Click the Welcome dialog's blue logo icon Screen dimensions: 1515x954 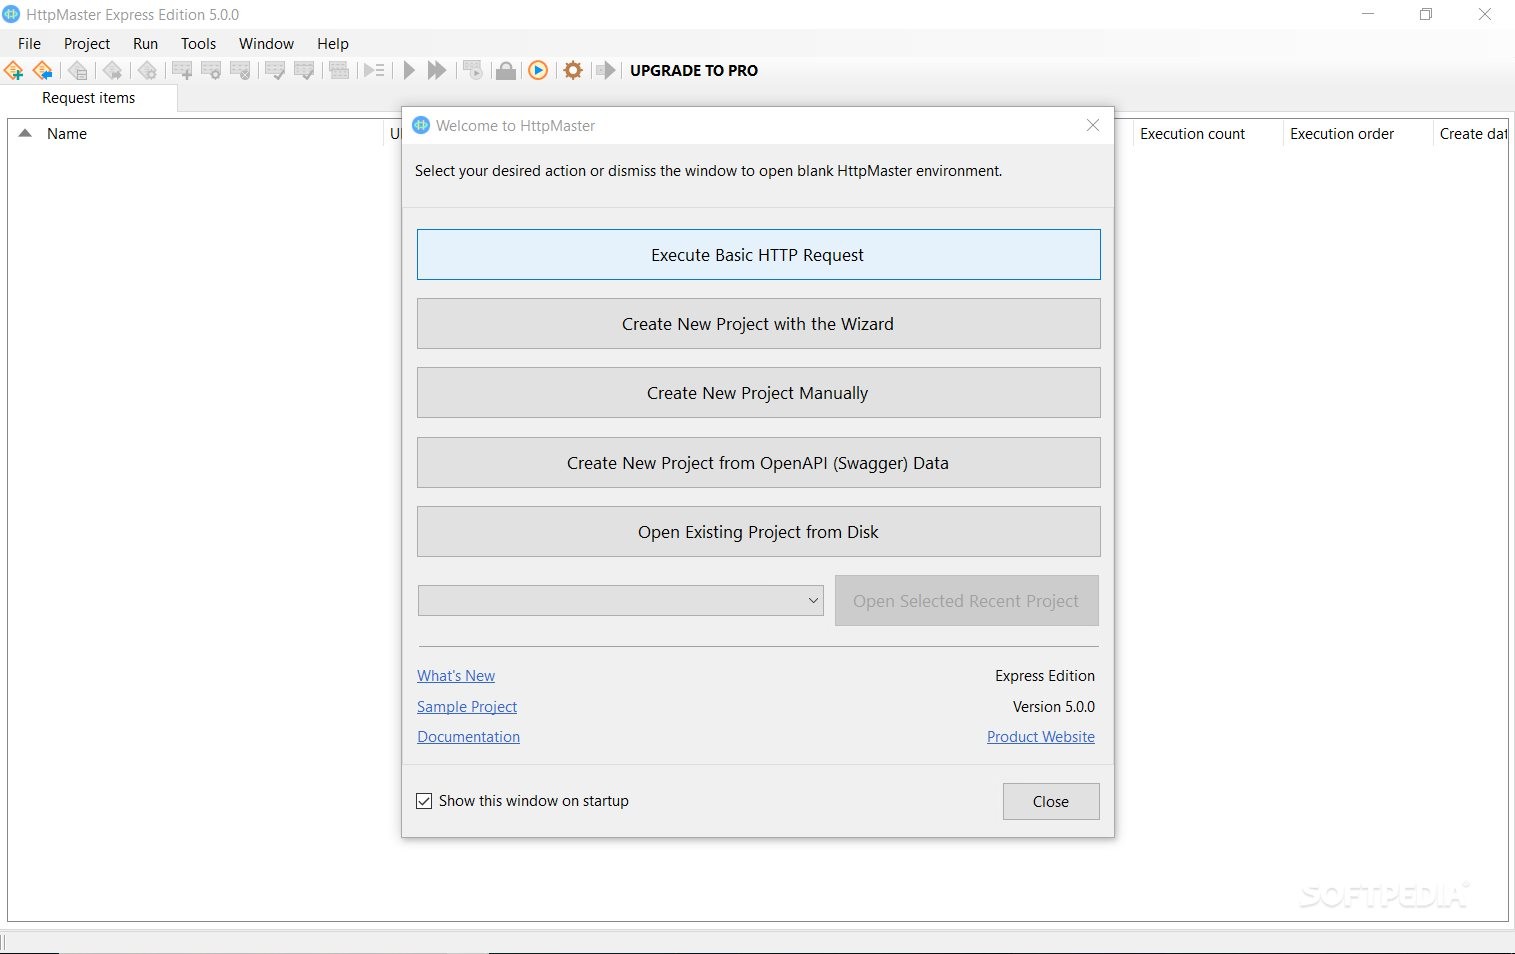(421, 125)
